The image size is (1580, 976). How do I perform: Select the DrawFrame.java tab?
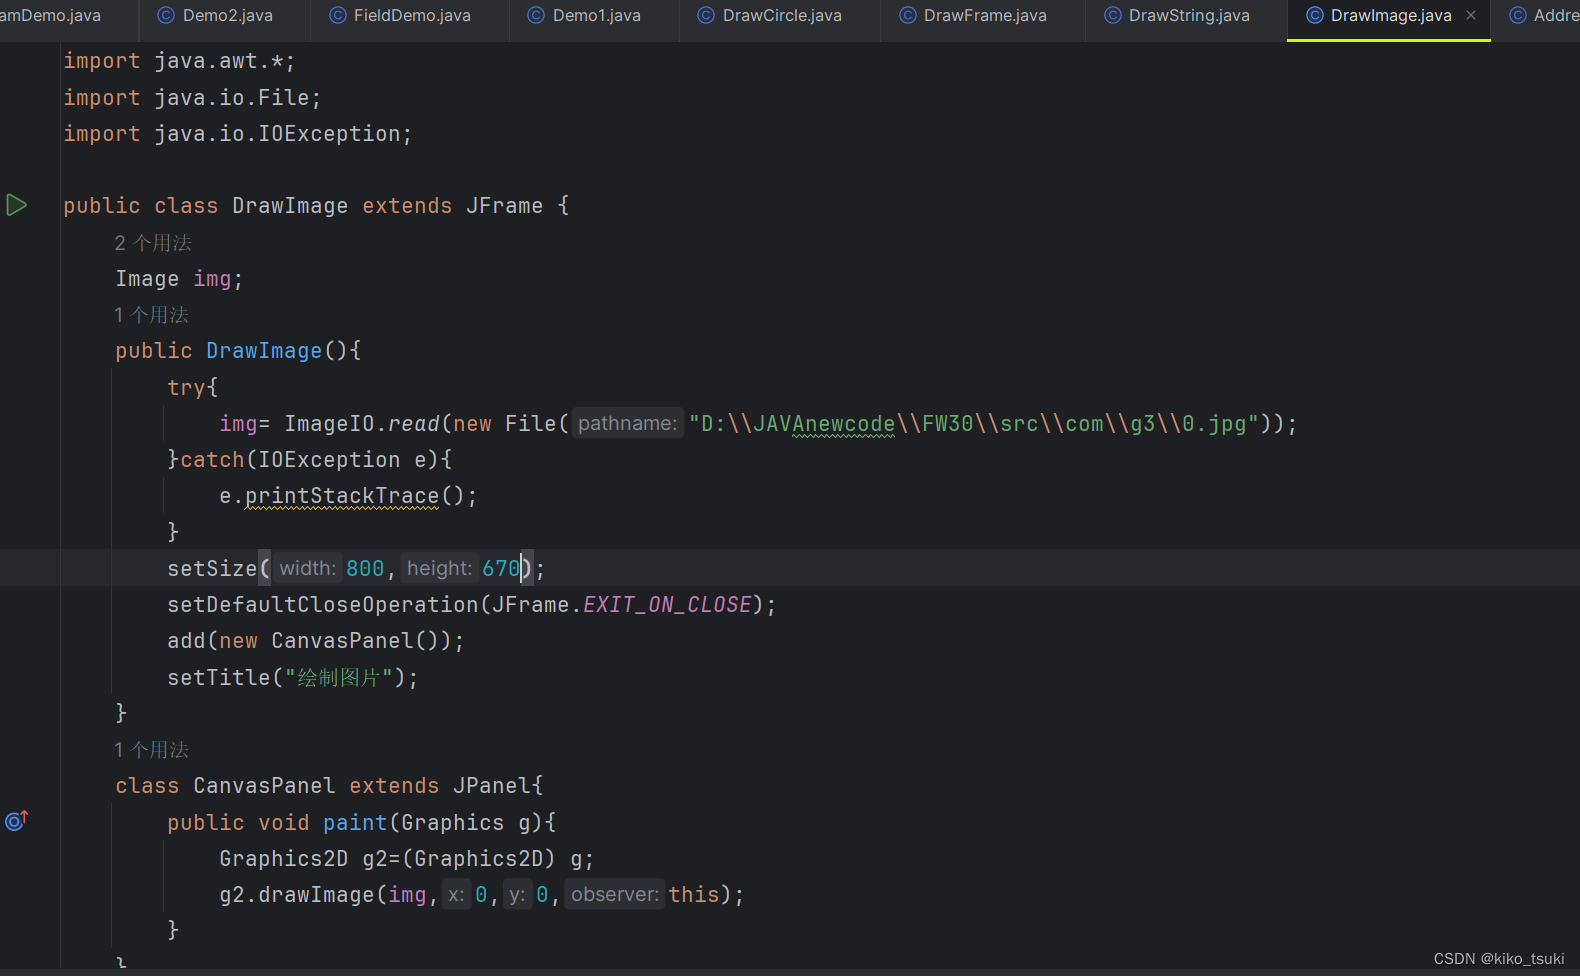click(x=973, y=15)
